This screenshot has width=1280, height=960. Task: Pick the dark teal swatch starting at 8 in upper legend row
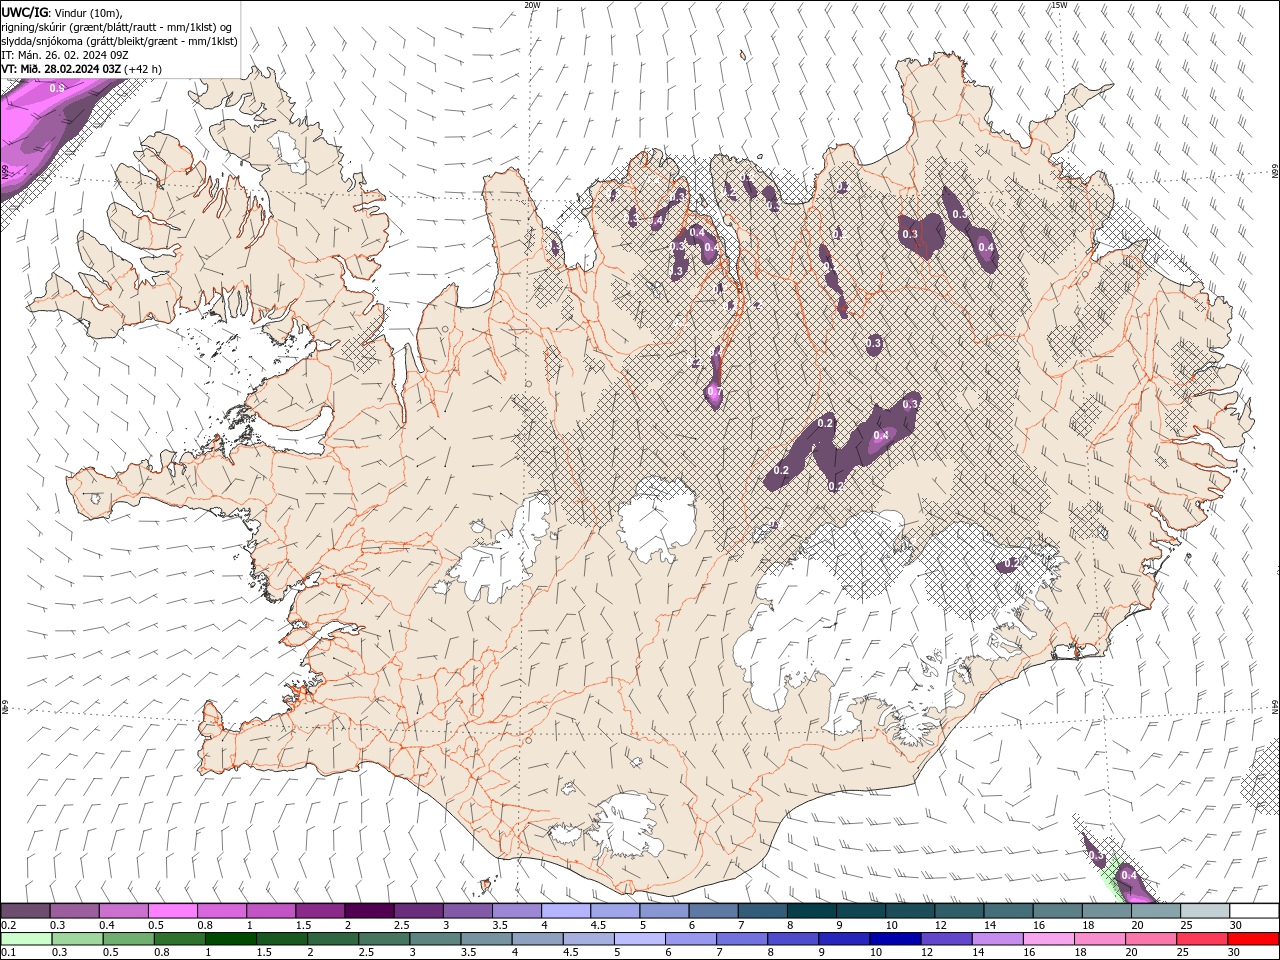(812, 911)
